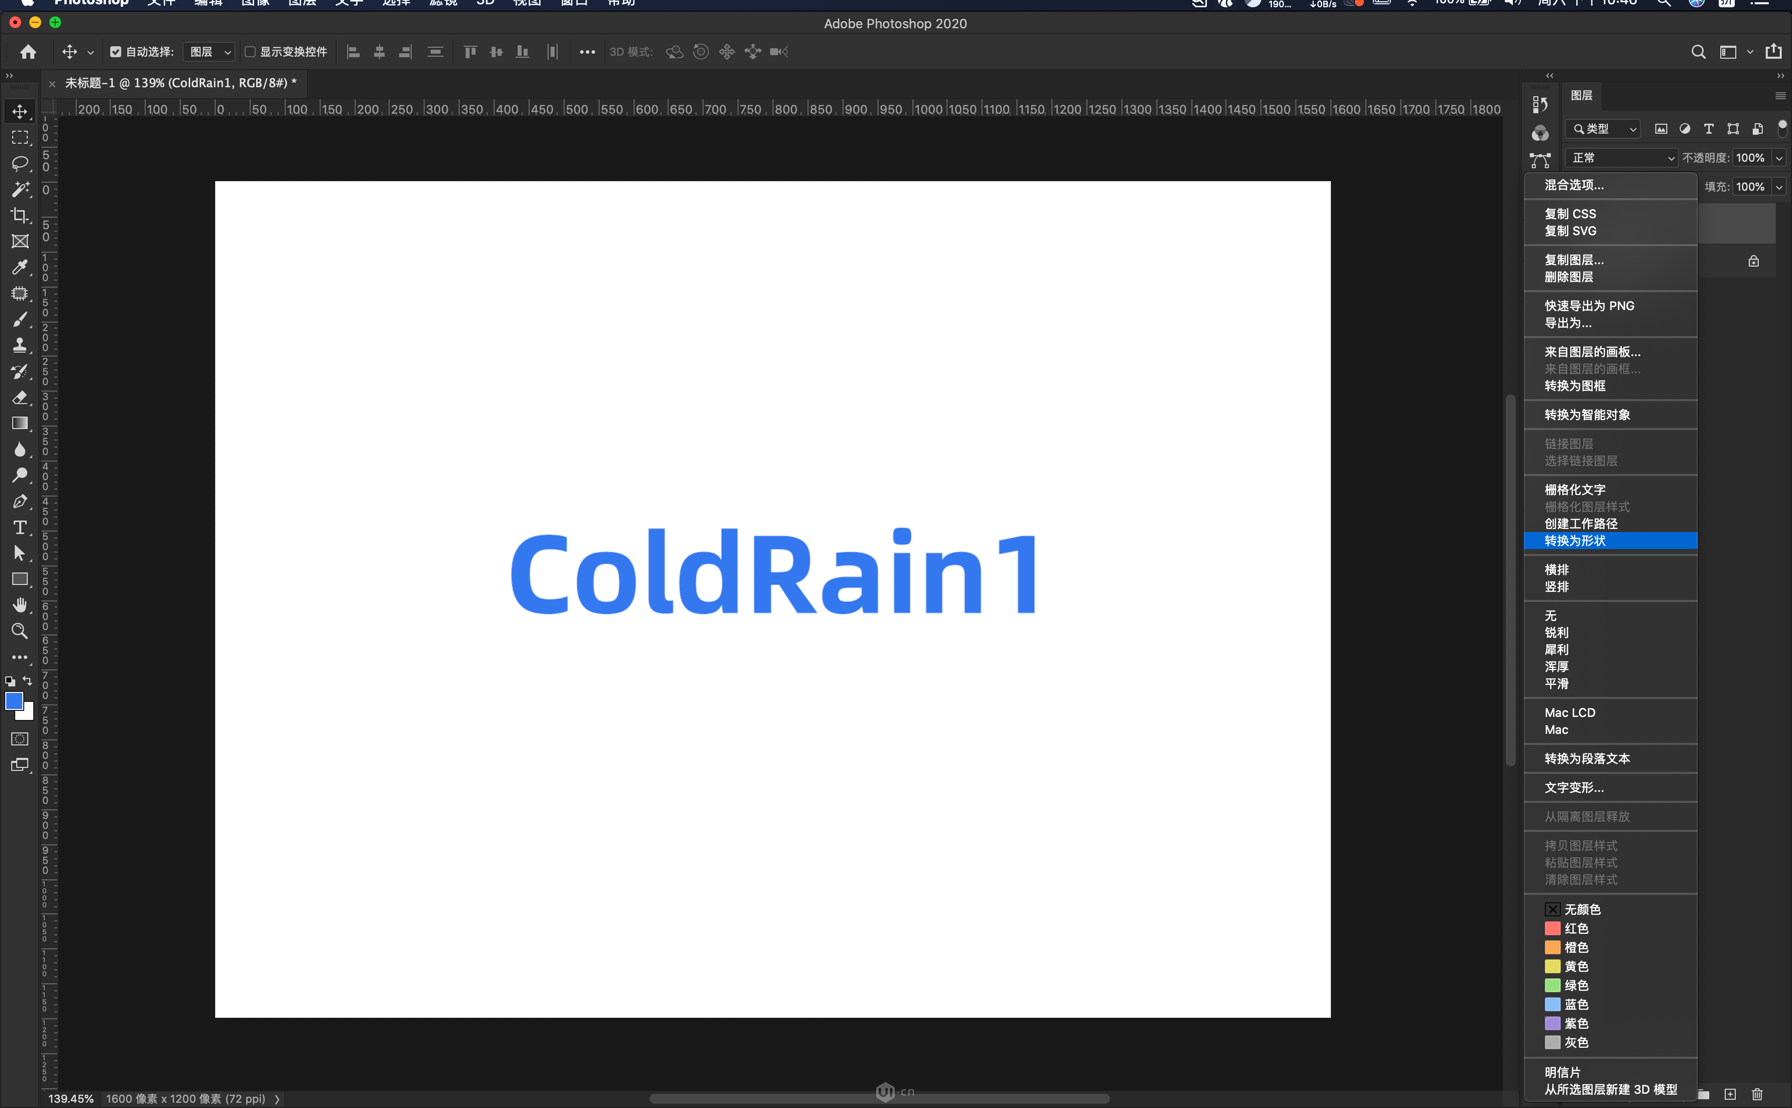The height and width of the screenshot is (1108, 1792).
Task: Select the Blur tool
Action: click(x=20, y=449)
